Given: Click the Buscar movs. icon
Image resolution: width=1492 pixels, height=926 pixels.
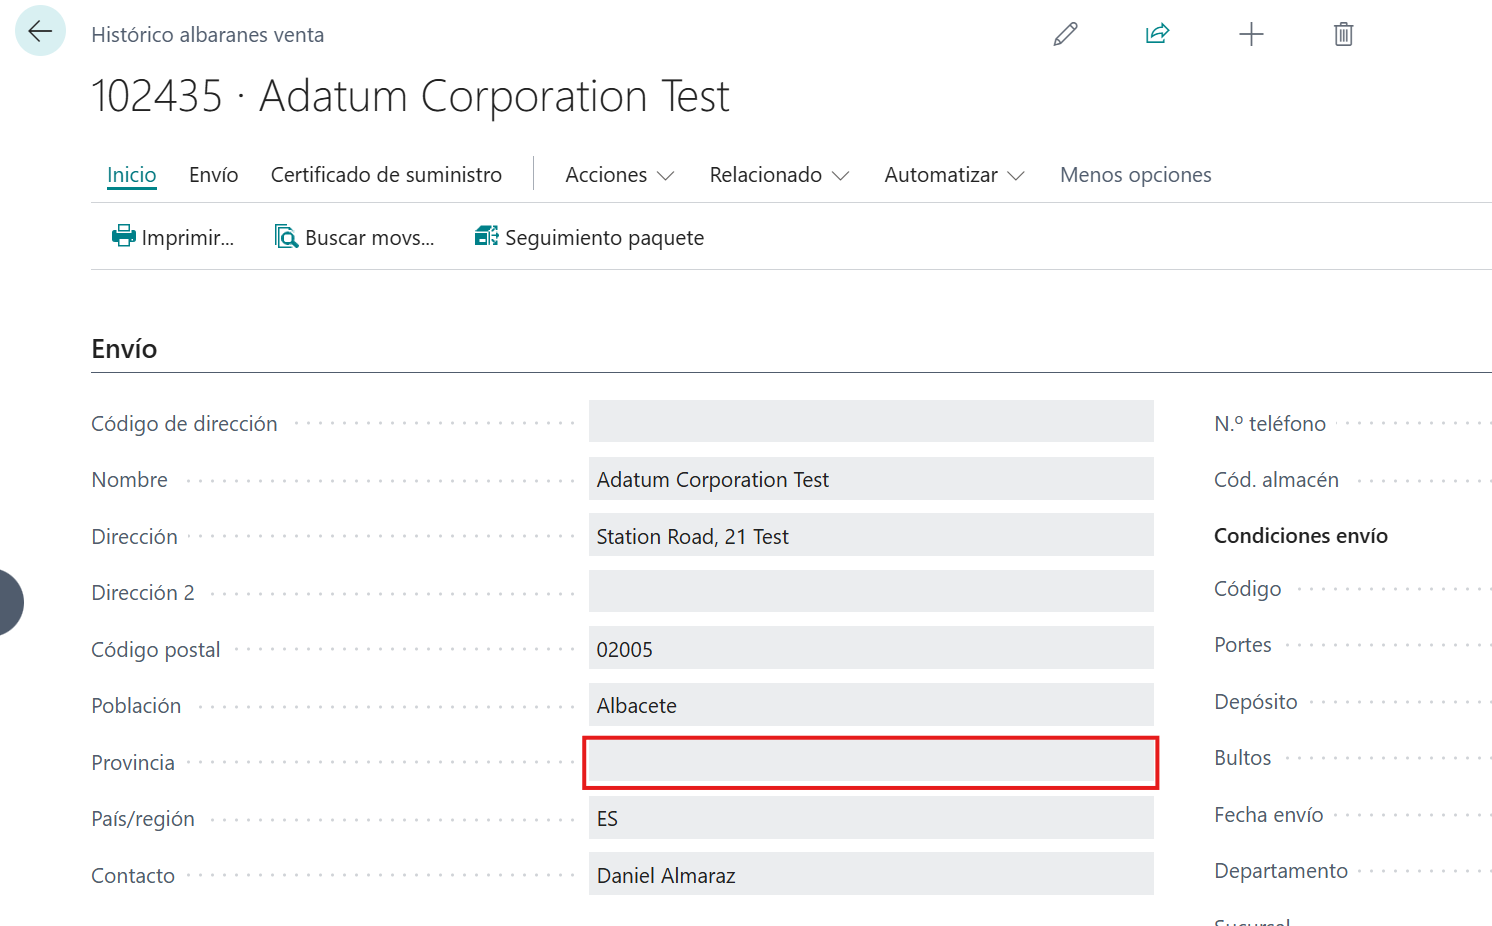Looking at the screenshot, I should click(286, 237).
